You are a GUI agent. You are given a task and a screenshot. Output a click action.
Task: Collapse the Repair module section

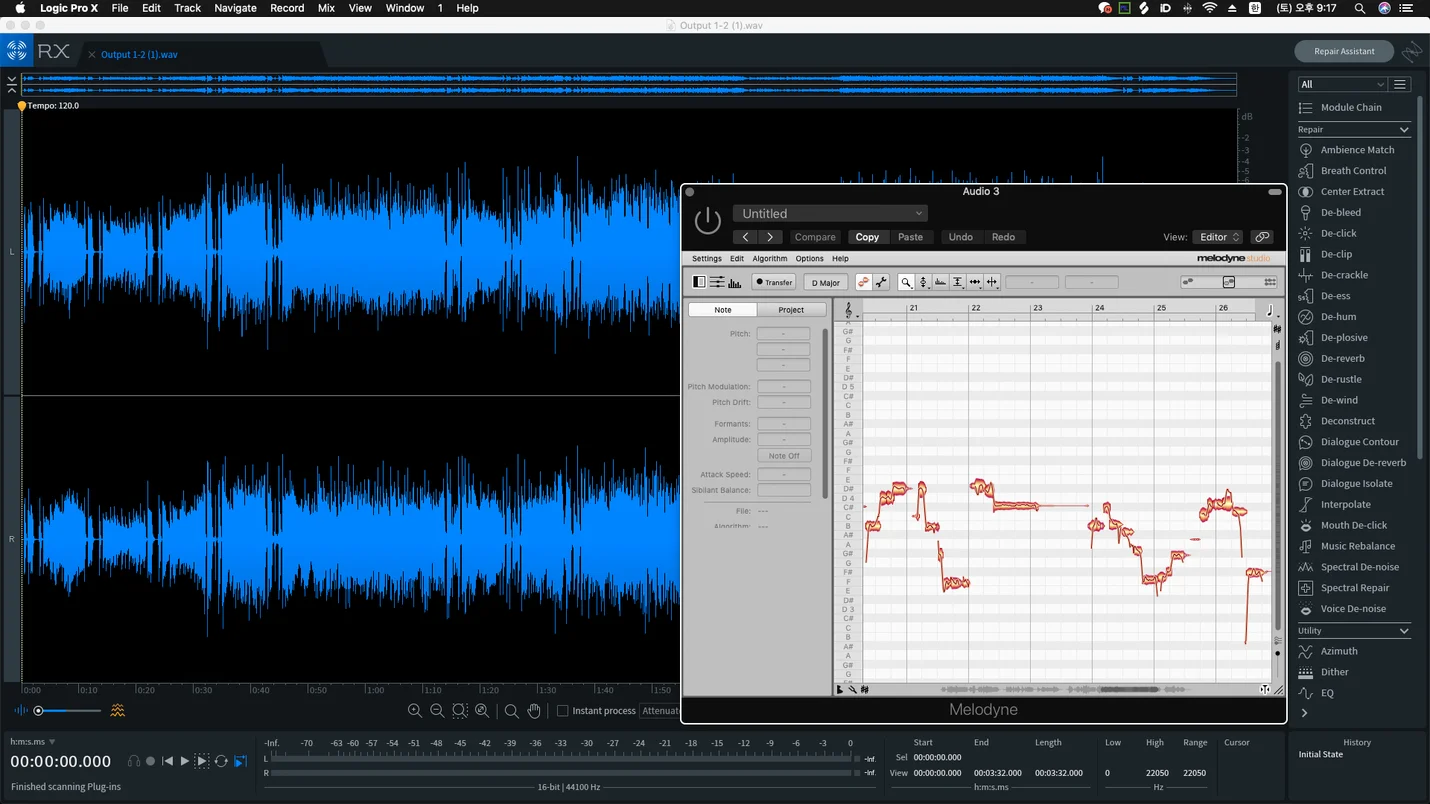[1403, 130]
